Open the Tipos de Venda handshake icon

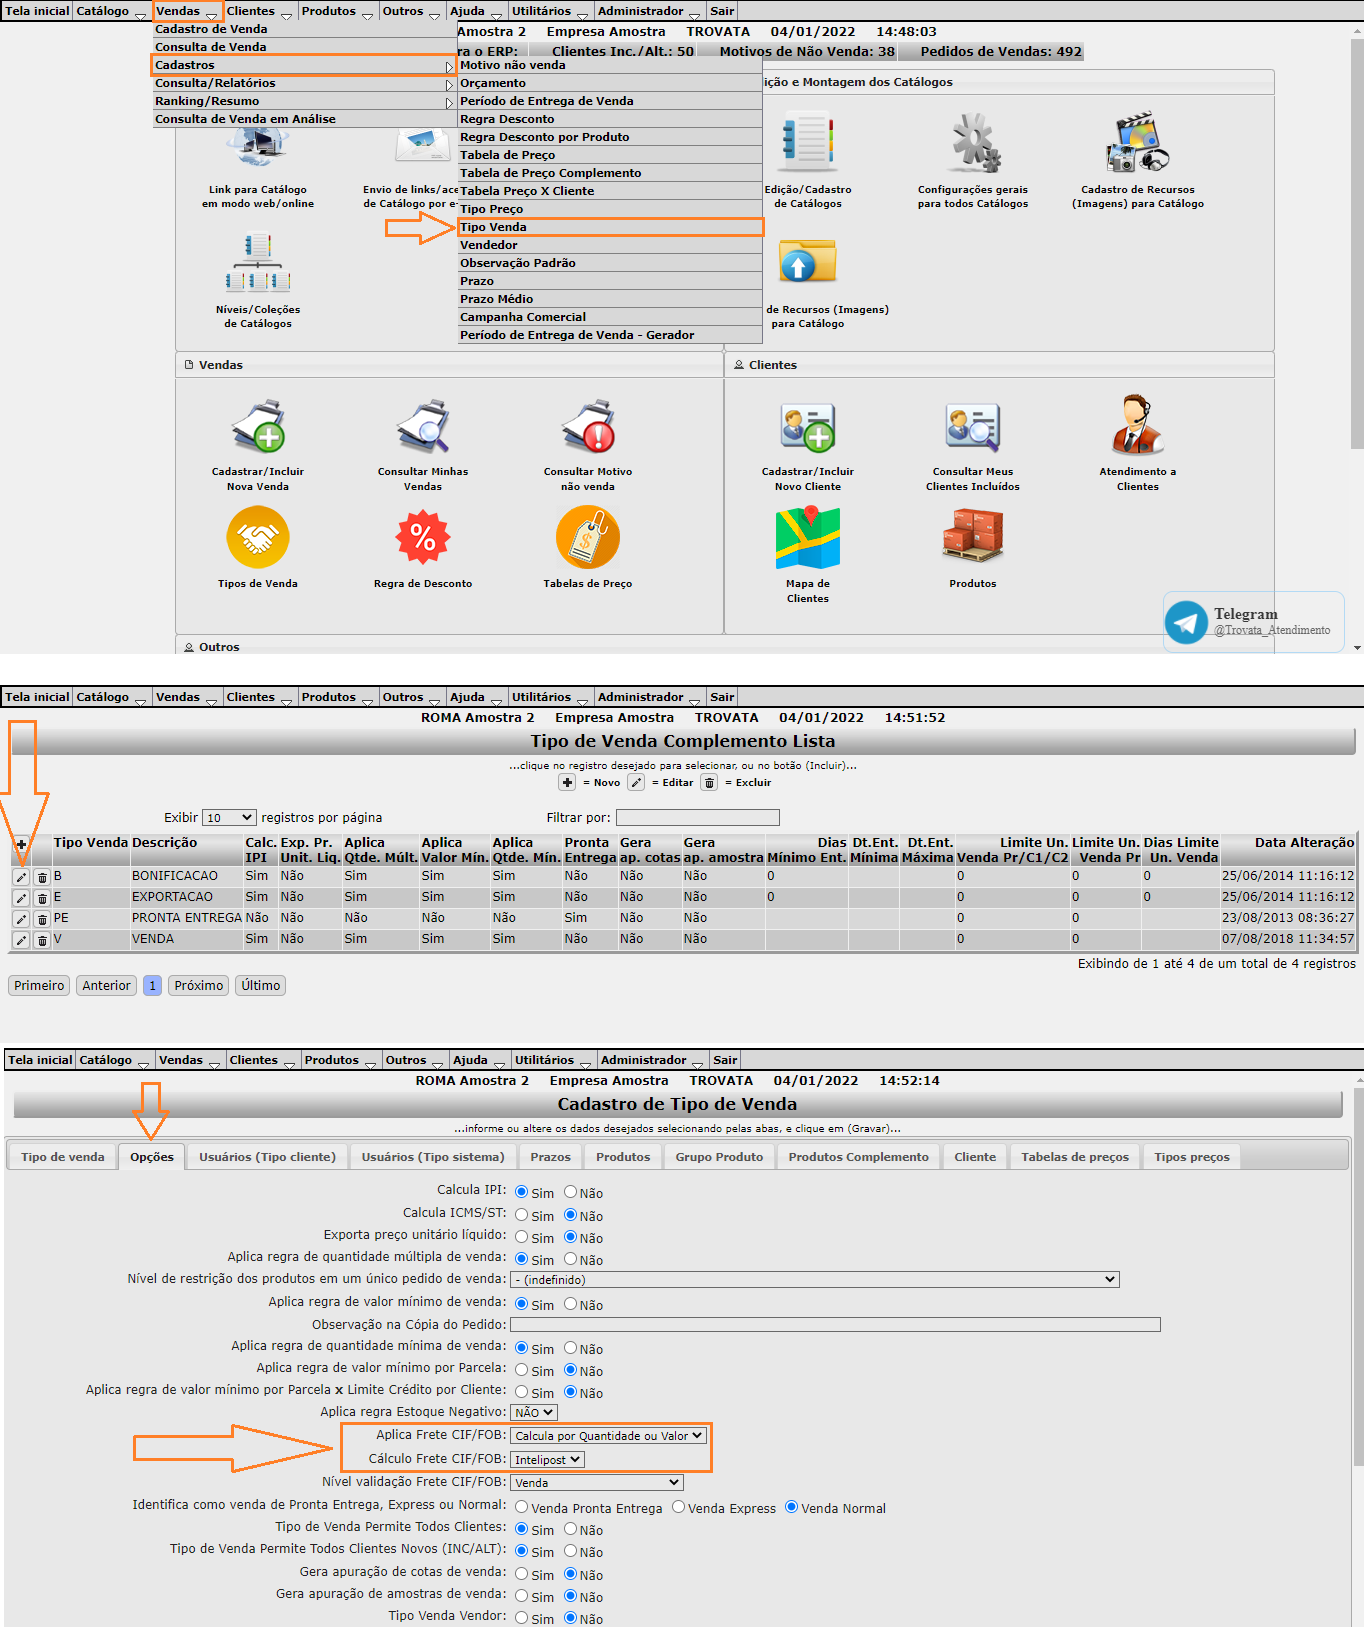[258, 538]
